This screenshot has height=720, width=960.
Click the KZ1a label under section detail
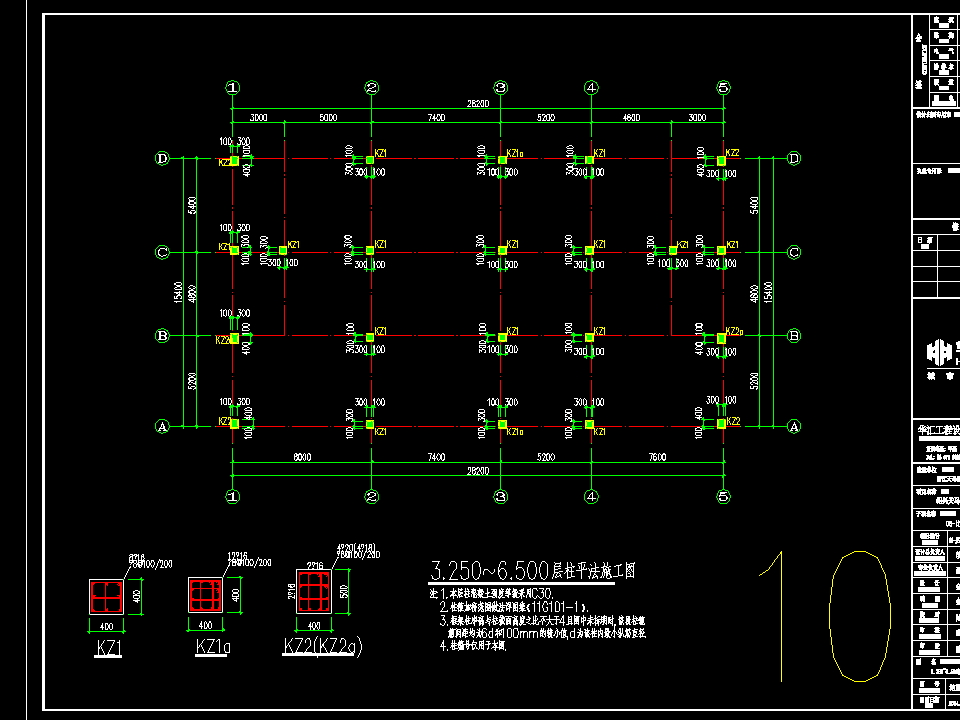pos(214,648)
